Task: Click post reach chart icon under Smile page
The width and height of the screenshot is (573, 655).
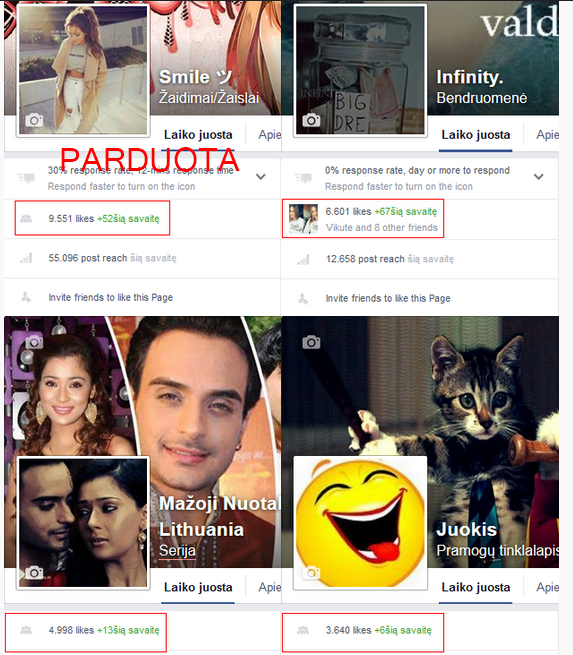Action: click(x=26, y=258)
